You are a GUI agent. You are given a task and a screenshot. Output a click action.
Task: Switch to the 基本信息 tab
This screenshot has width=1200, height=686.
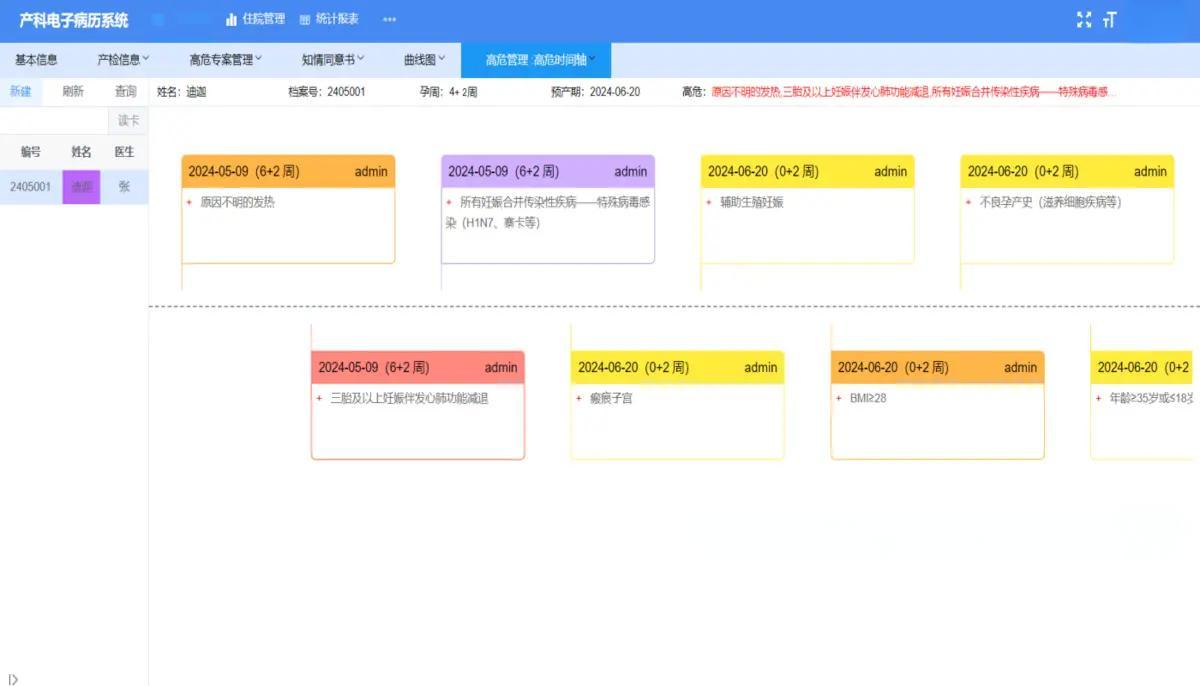36,60
